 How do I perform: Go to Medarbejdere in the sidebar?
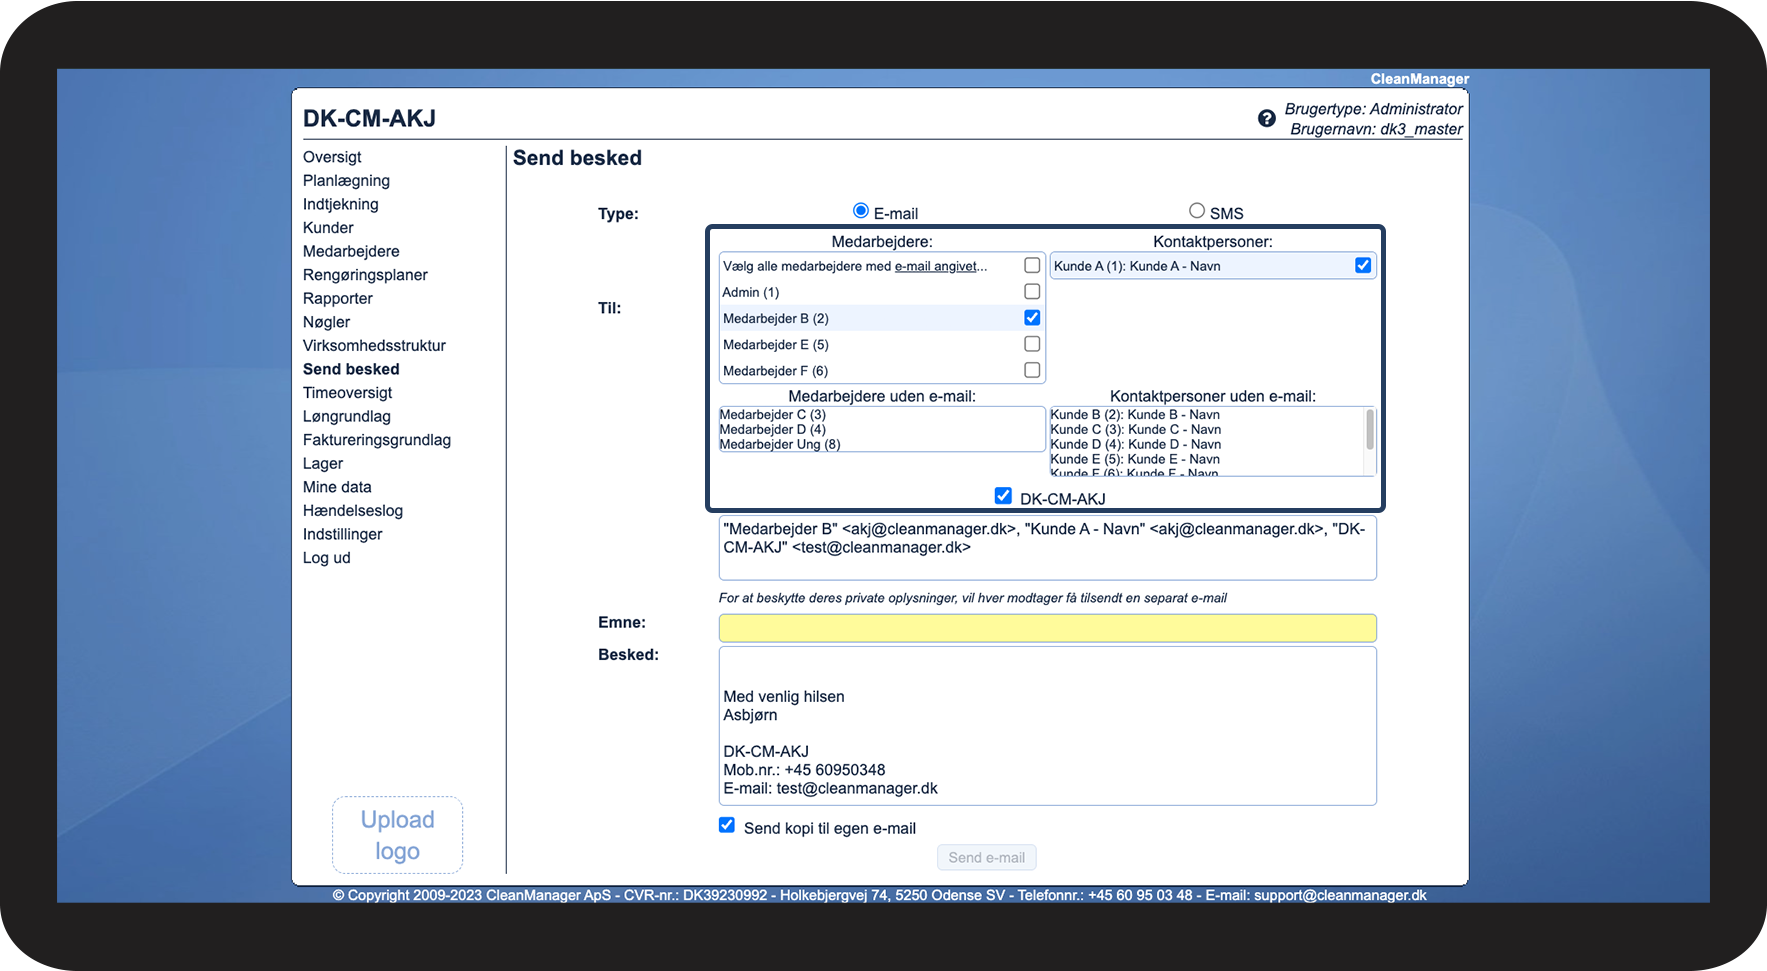351,252
